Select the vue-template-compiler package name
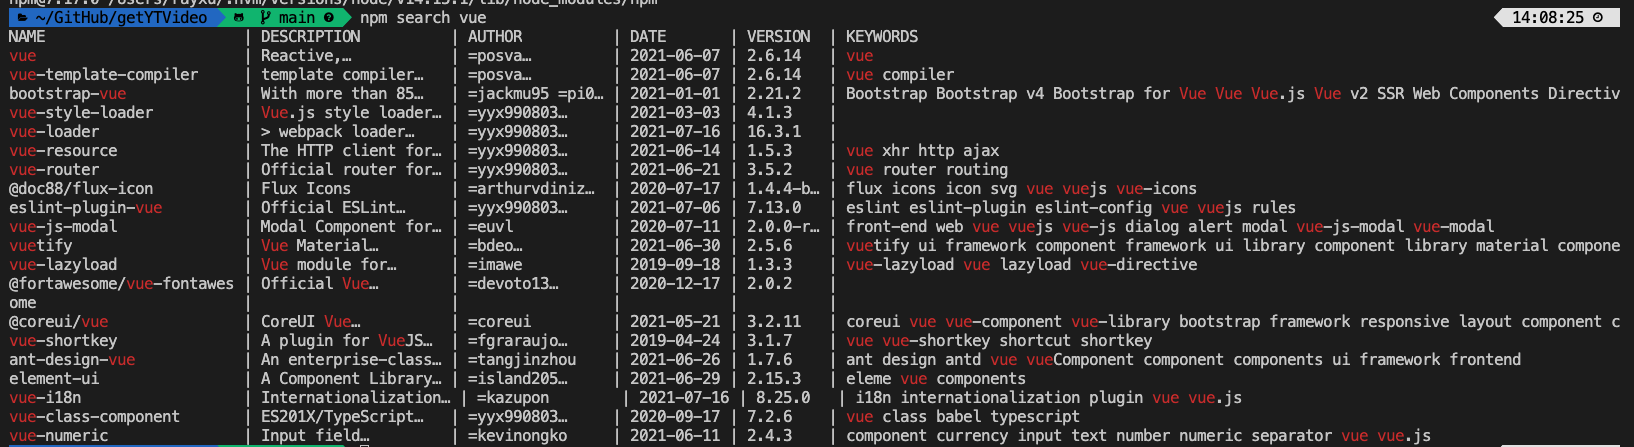This screenshot has width=1634, height=447. 103,75
